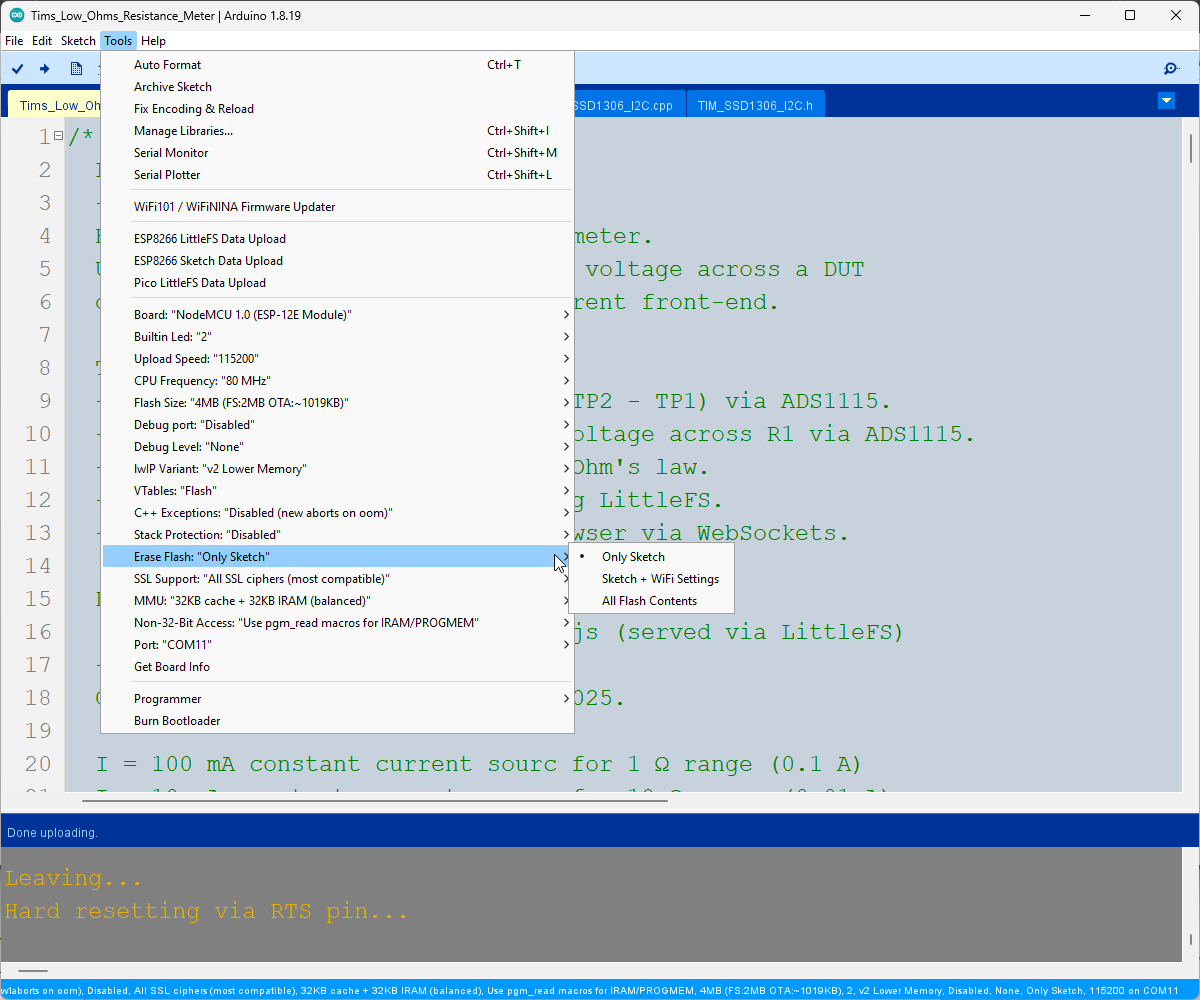Click the Arduino application icon in title bar
Image resolution: width=1200 pixels, height=1000 pixels.
[x=17, y=15]
